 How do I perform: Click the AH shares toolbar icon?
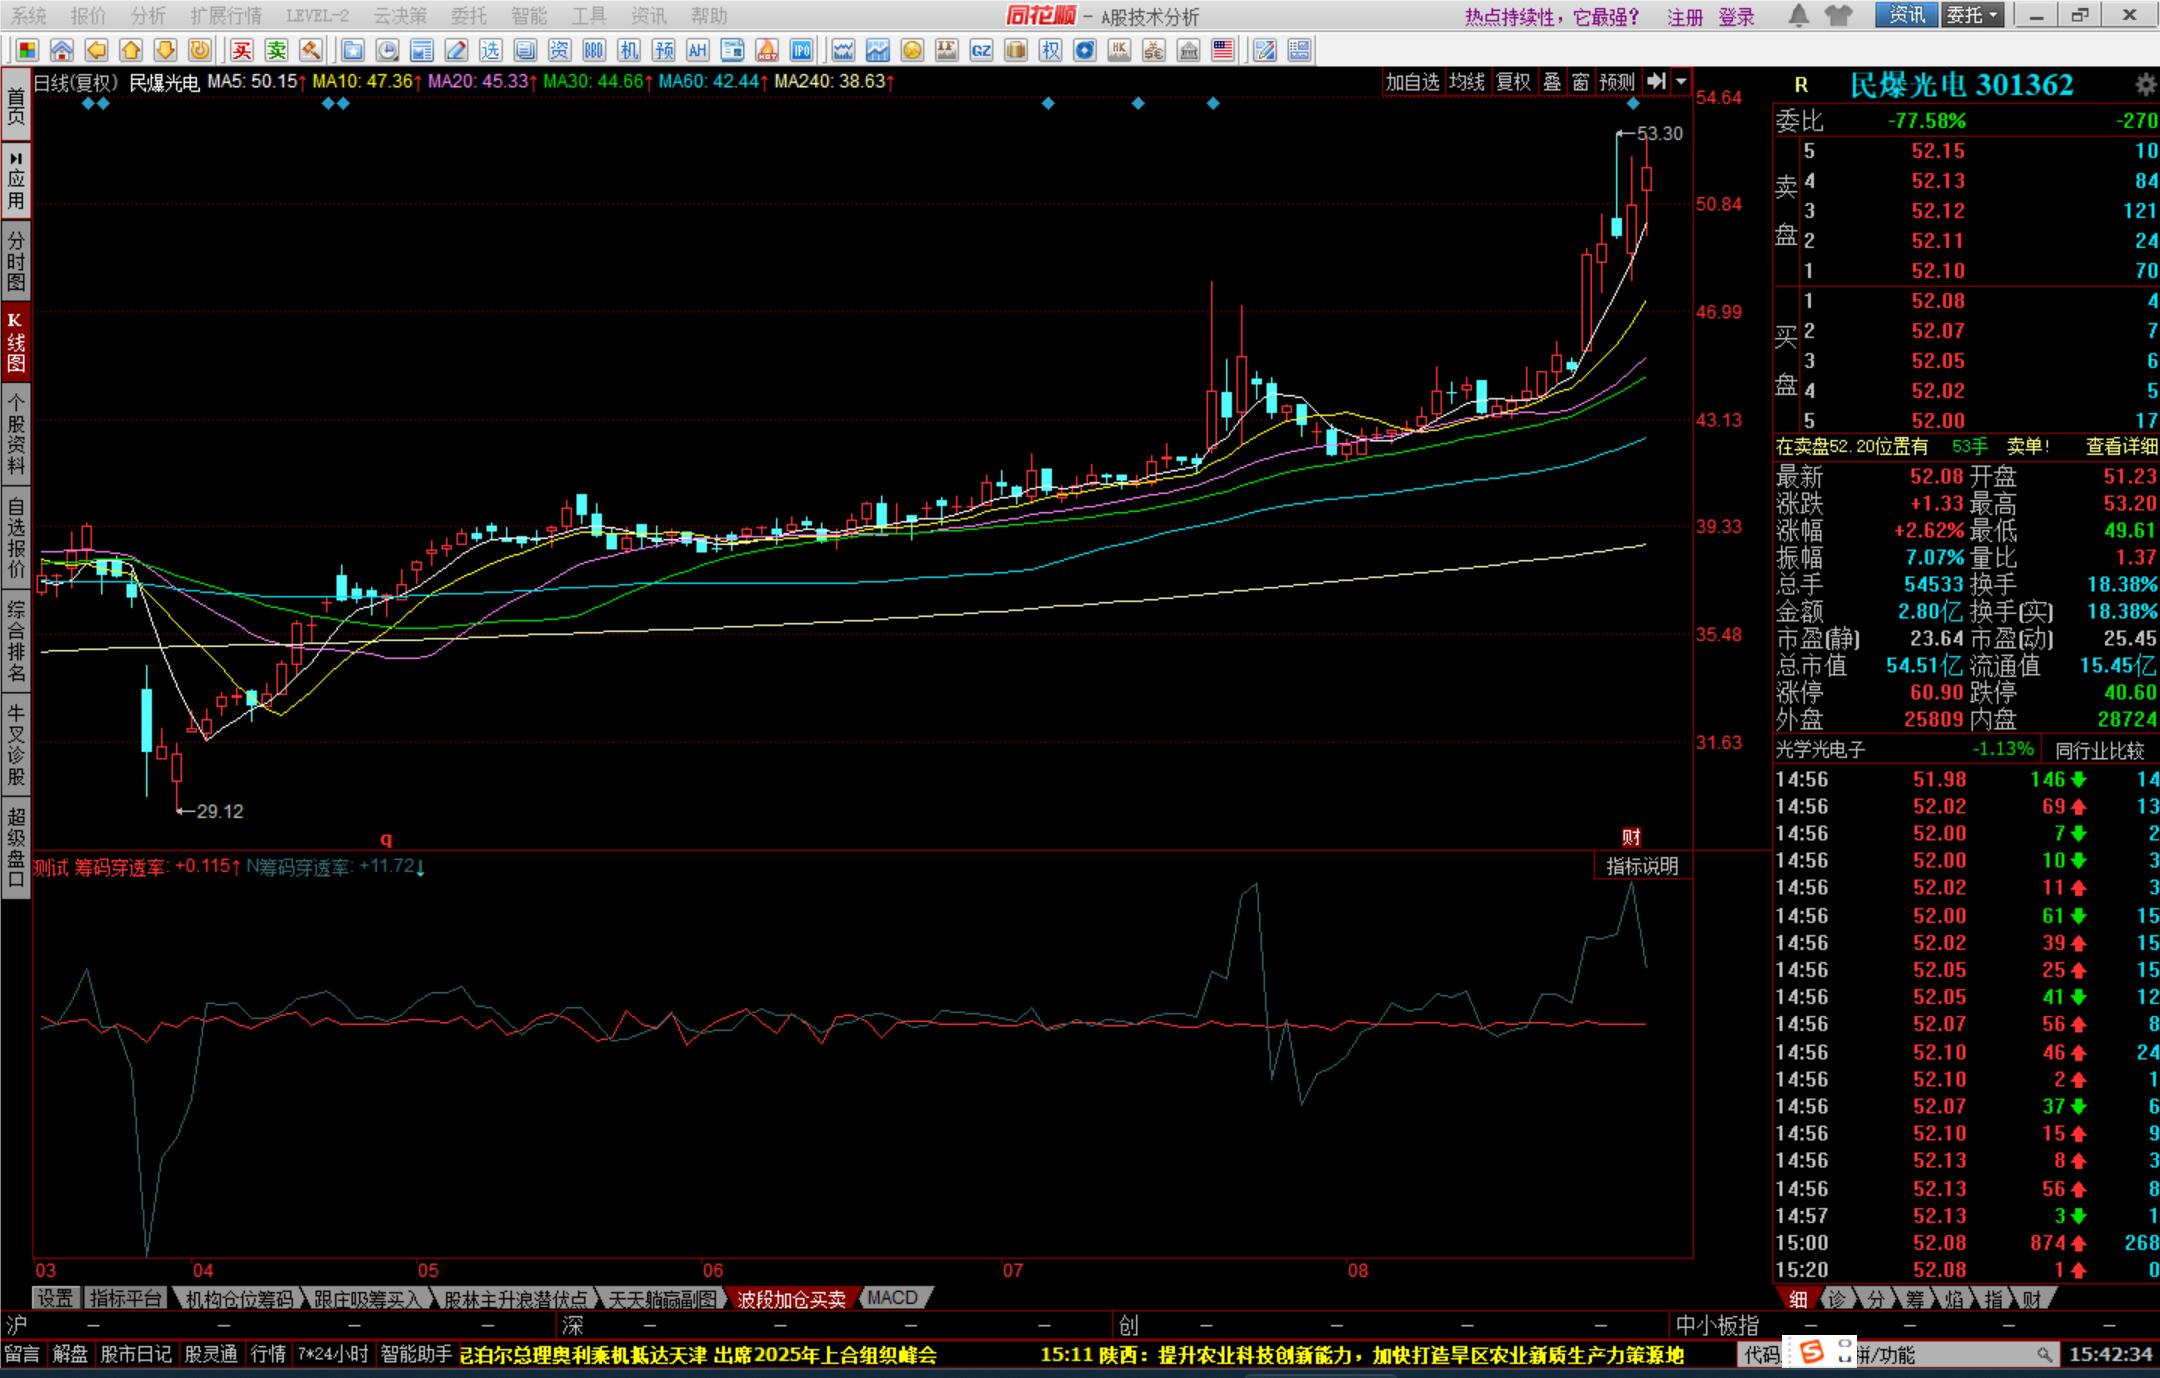point(697,50)
